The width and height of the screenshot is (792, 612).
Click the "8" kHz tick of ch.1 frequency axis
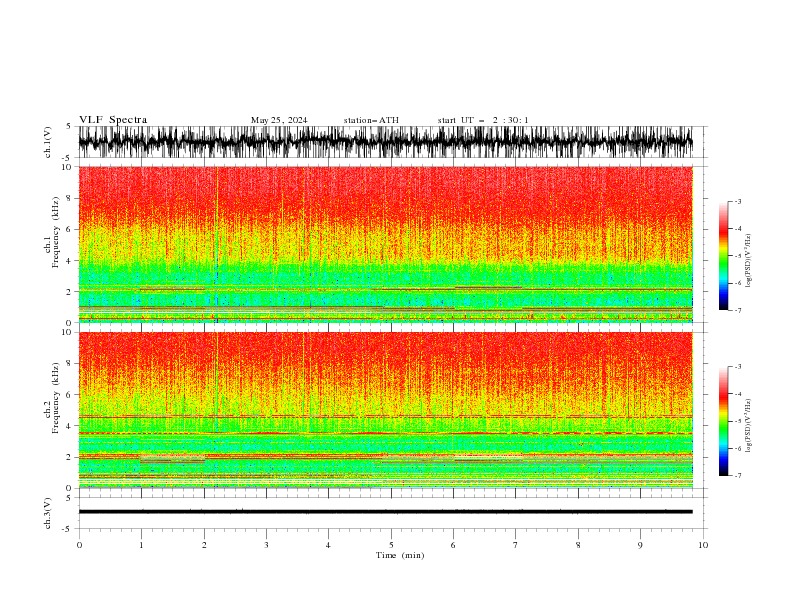click(x=70, y=198)
